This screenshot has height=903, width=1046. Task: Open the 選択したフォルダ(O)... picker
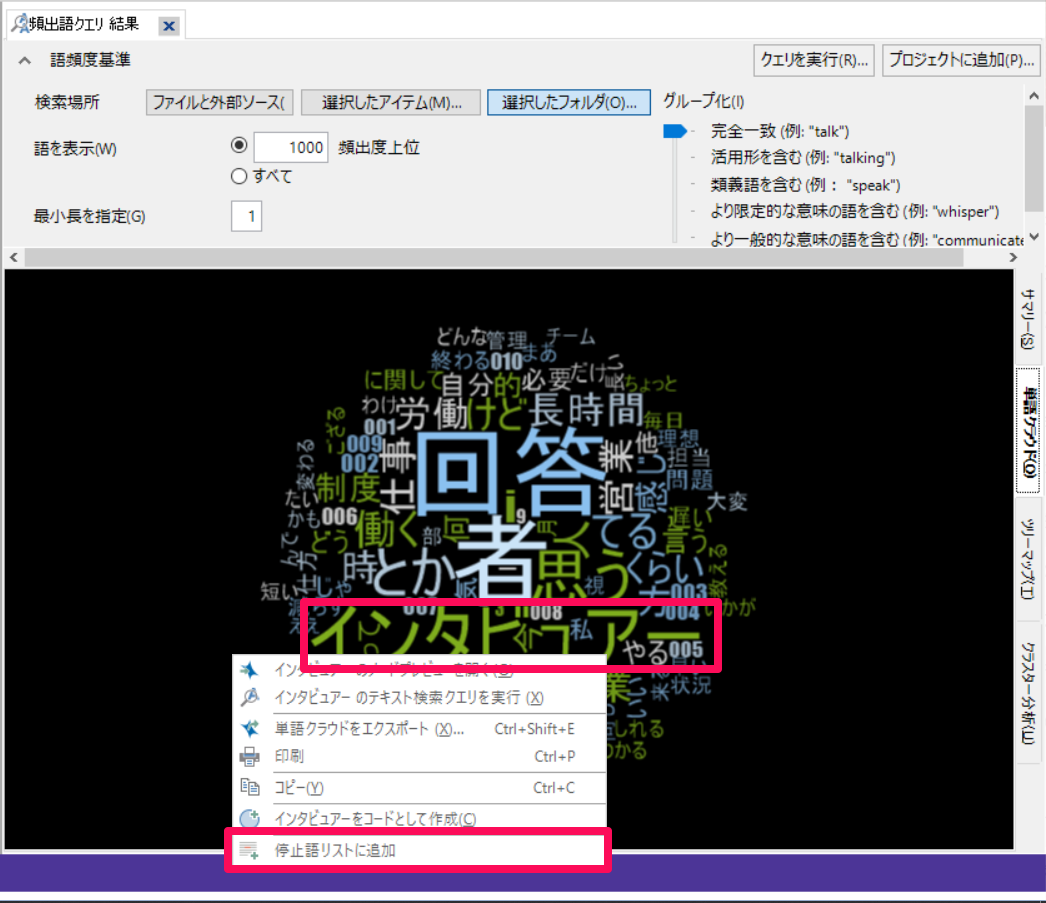(569, 103)
